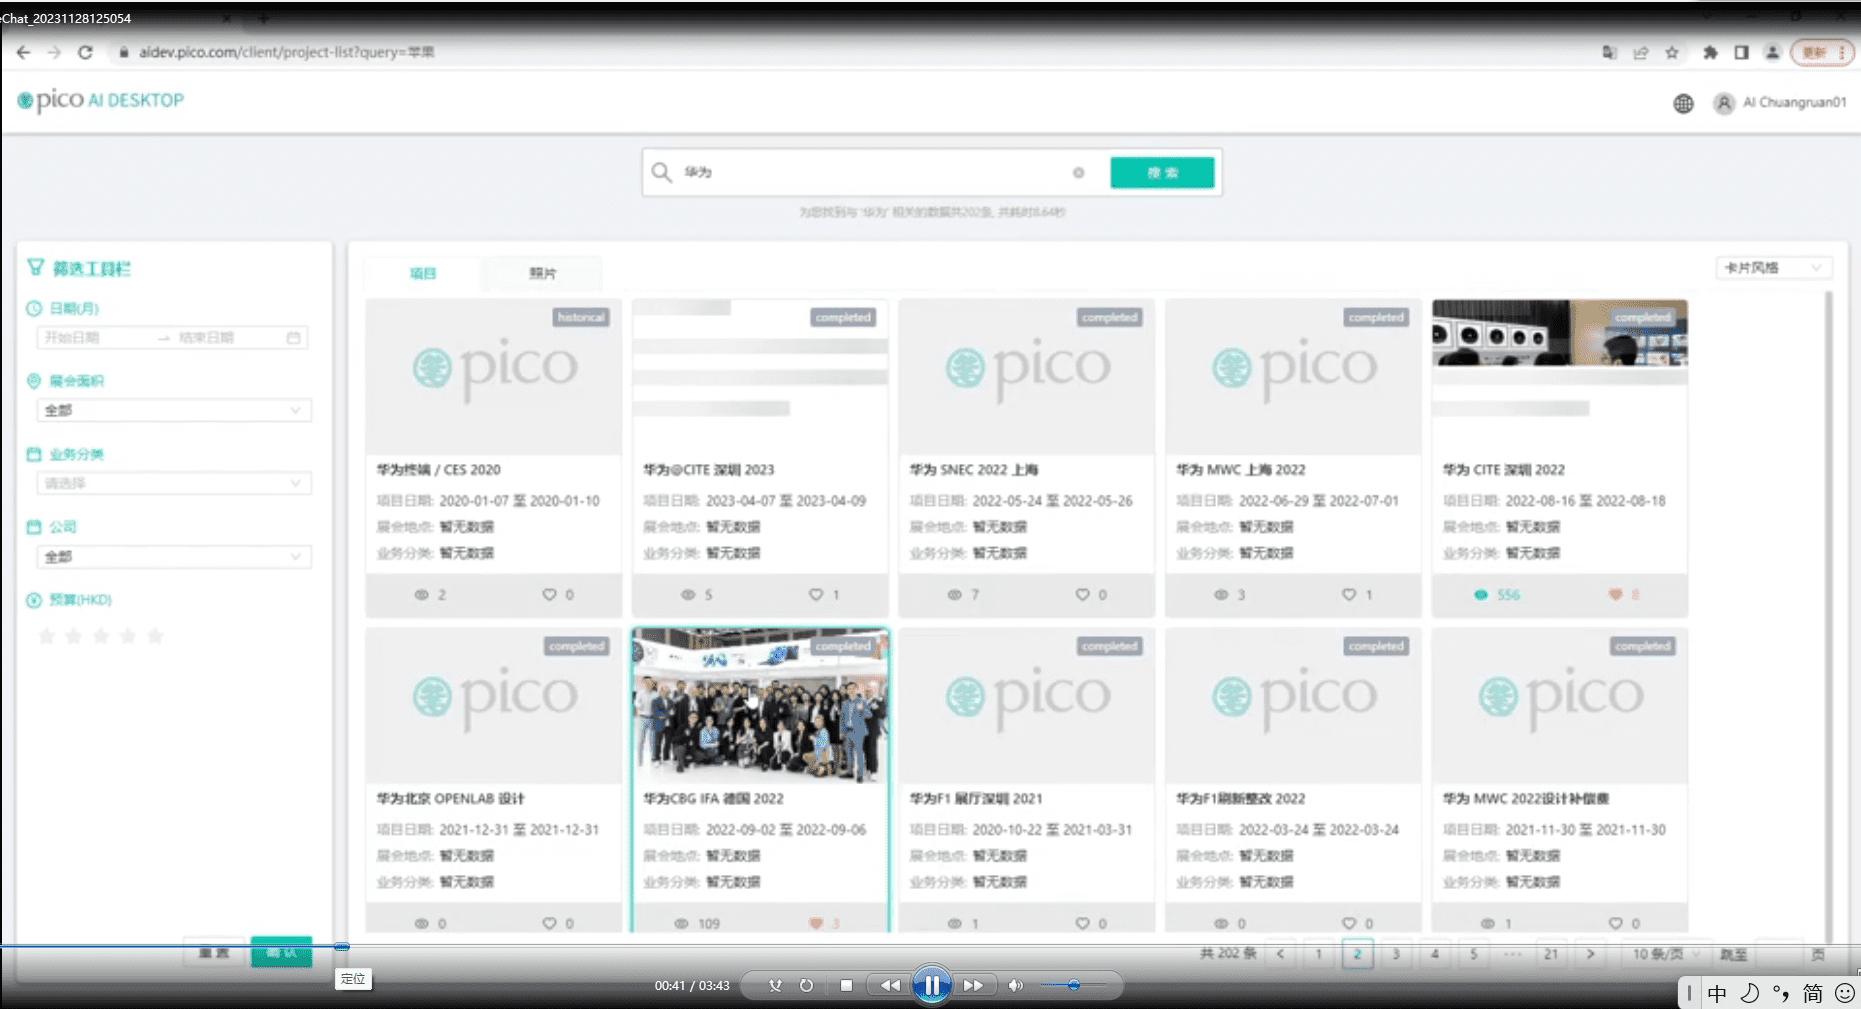Switch to the 照片 tab
This screenshot has width=1861, height=1009.
coord(542,273)
